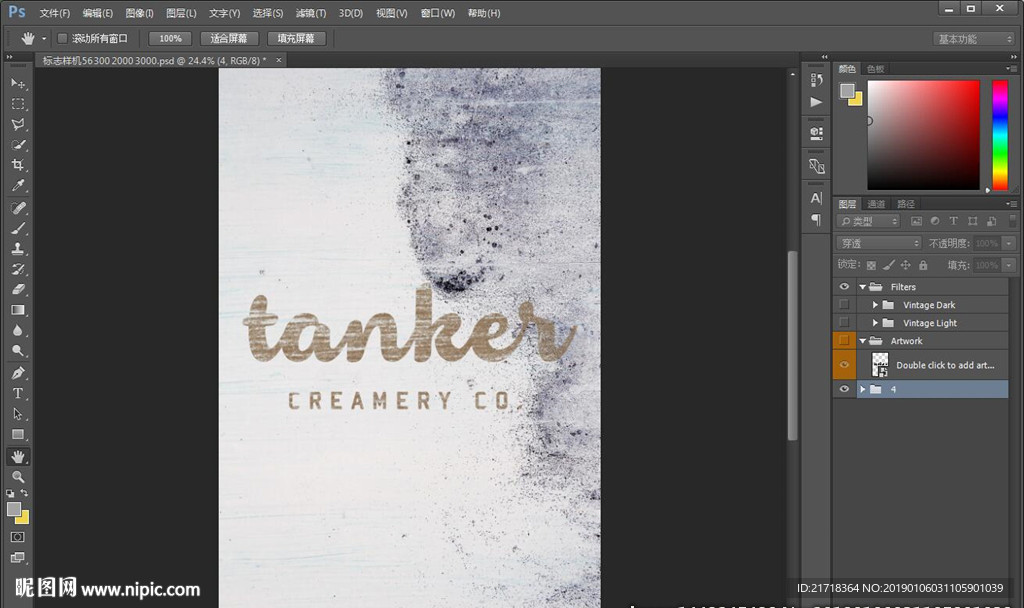Select the Clone Stamp tool

coord(18,248)
